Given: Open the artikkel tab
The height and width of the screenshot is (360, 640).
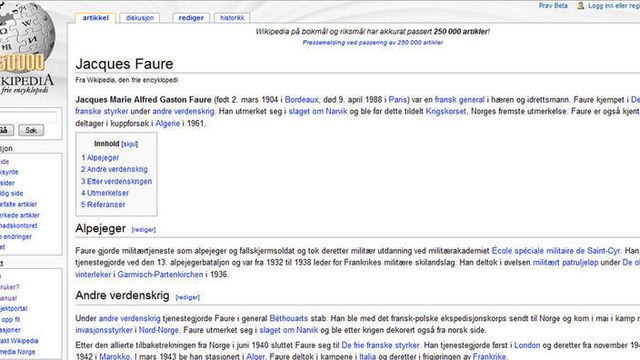Looking at the screenshot, I should click(96, 18).
